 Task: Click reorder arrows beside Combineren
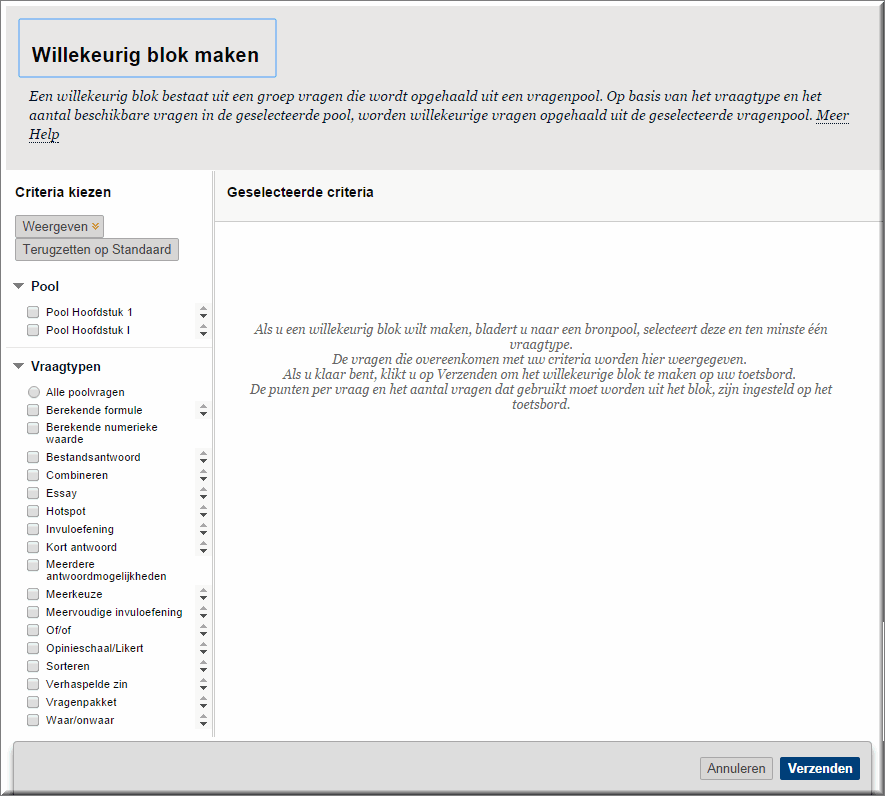(x=203, y=475)
